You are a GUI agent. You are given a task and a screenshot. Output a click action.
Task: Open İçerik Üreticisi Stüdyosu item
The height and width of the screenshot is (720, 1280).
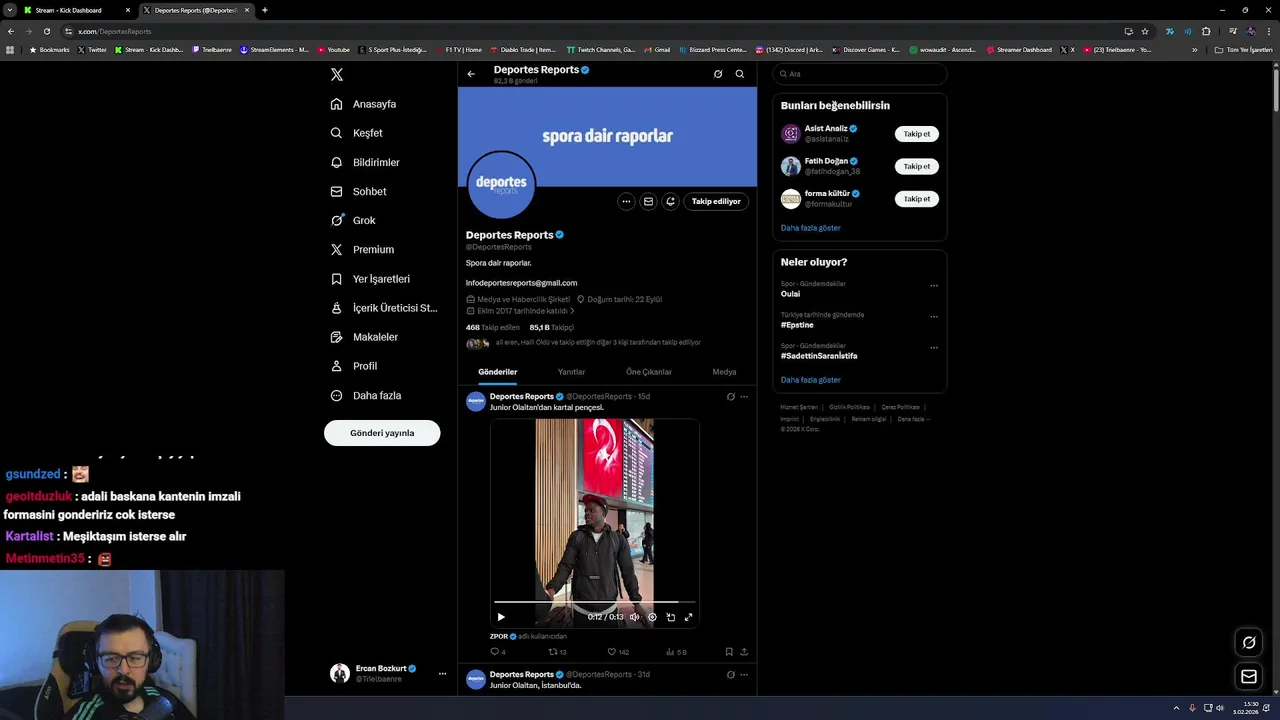click(x=384, y=308)
